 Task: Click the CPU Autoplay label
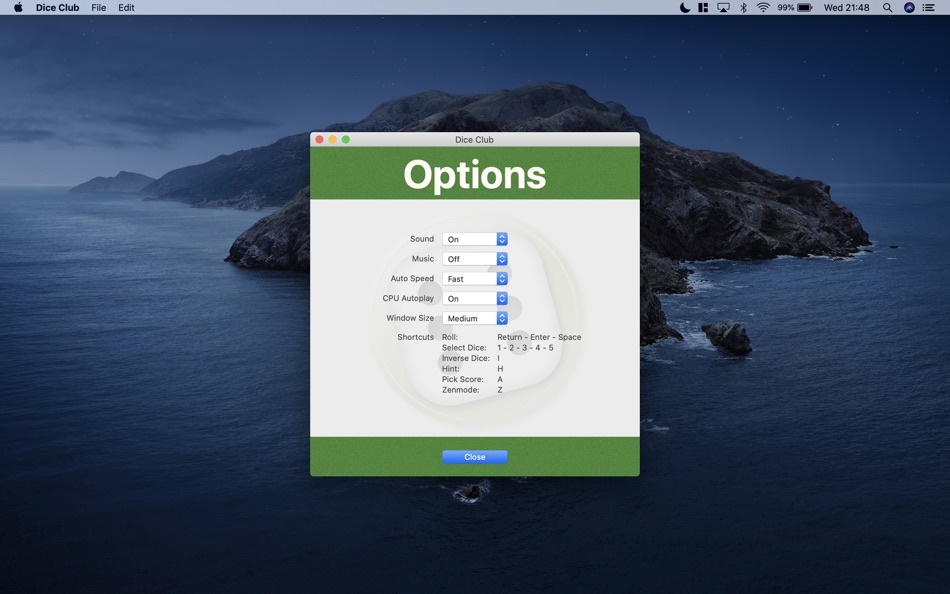[408, 298]
